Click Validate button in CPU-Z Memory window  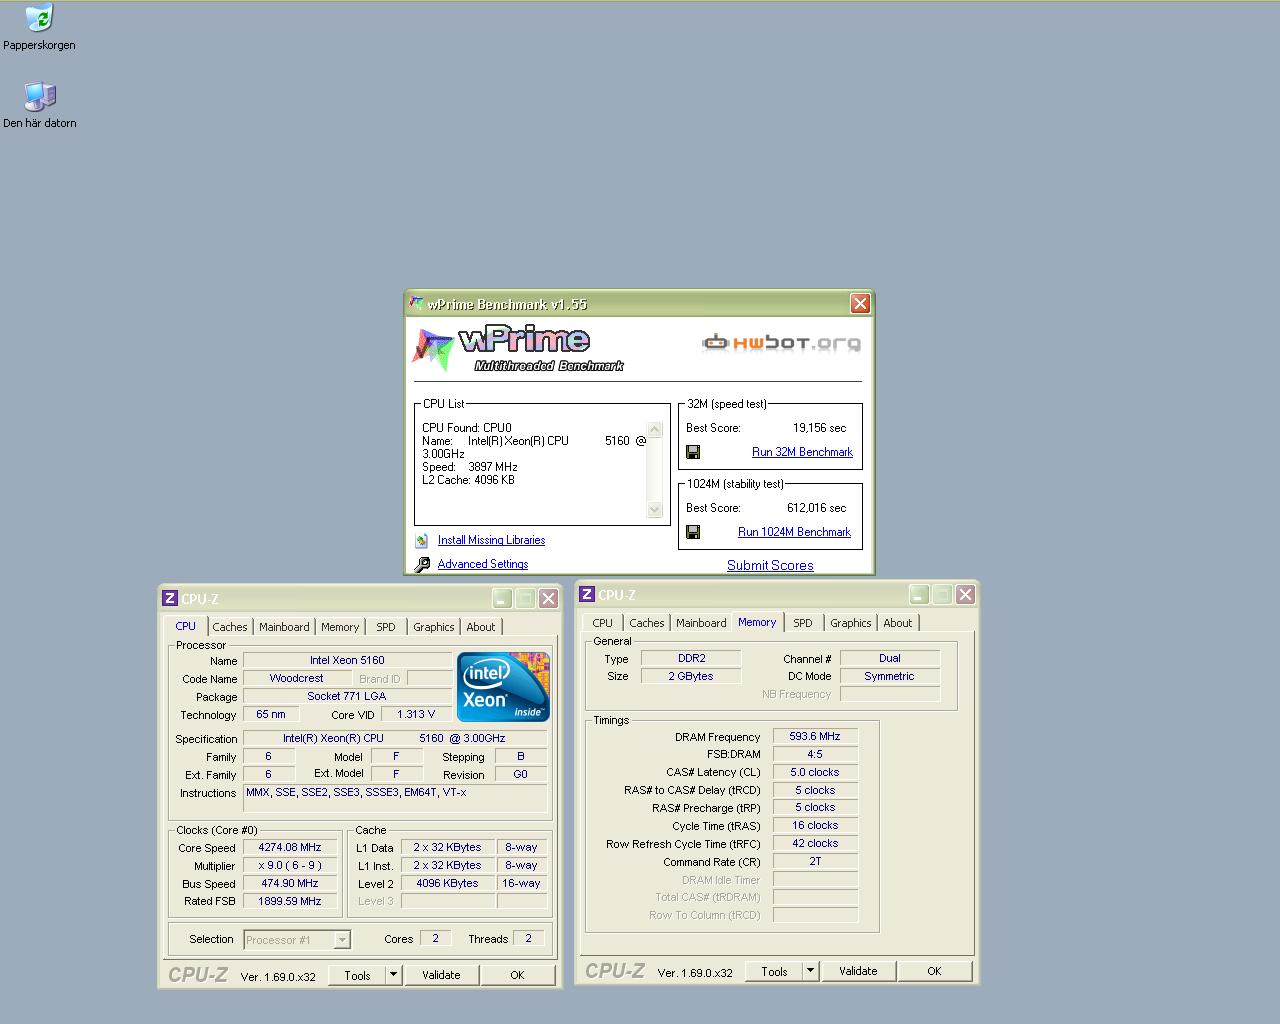point(858,971)
